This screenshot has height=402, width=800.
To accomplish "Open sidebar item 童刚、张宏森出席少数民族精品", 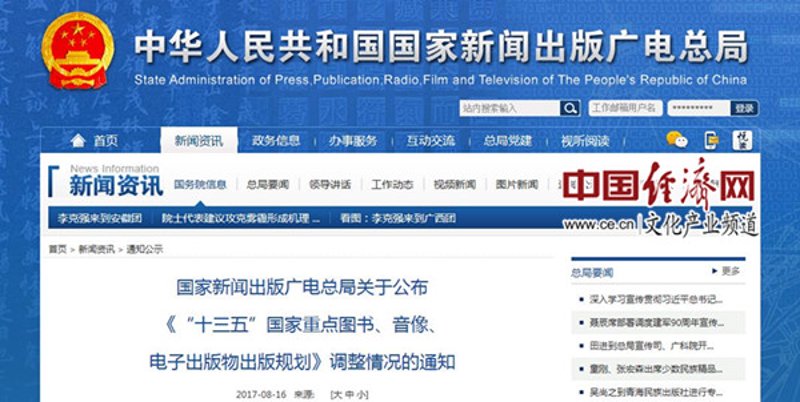I will [x=656, y=369].
